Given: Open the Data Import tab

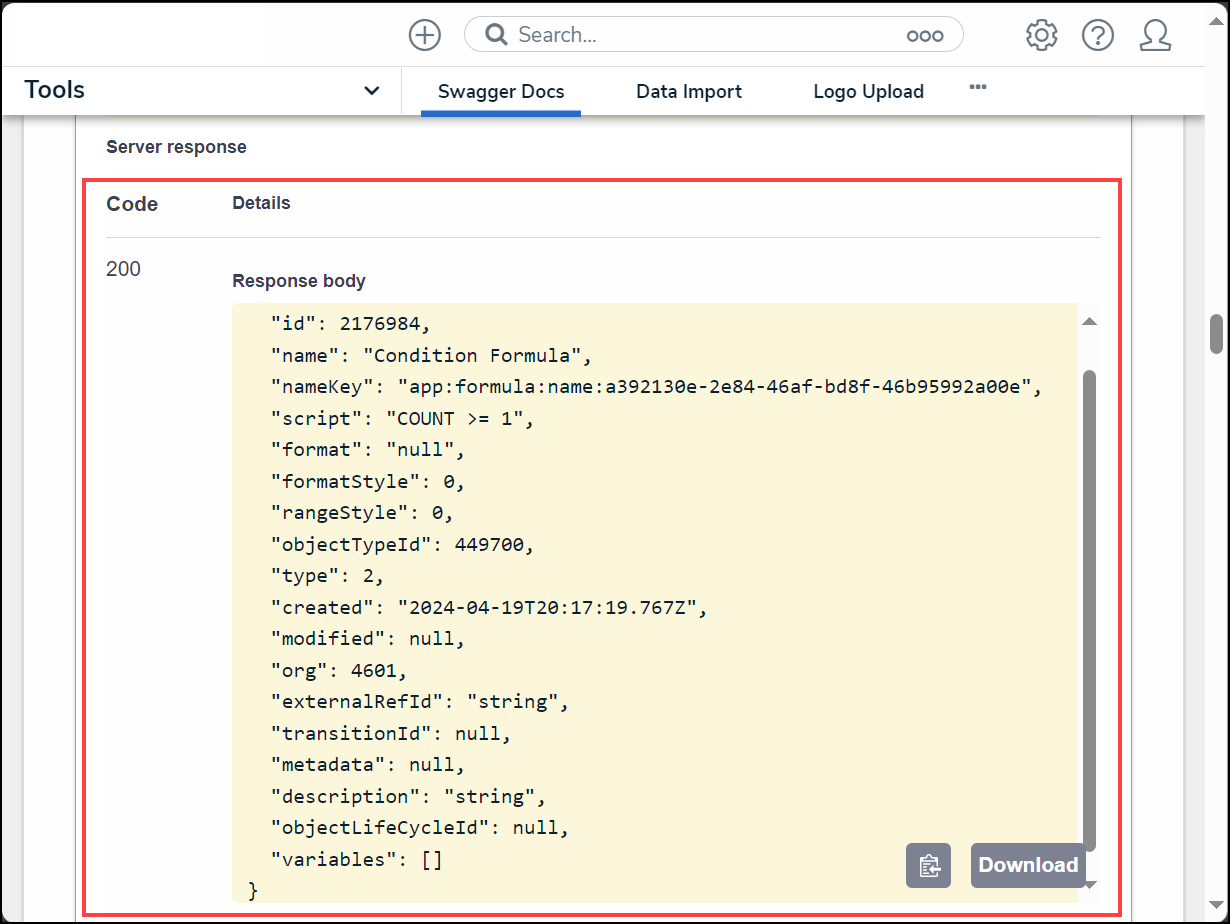Looking at the screenshot, I should pos(689,92).
